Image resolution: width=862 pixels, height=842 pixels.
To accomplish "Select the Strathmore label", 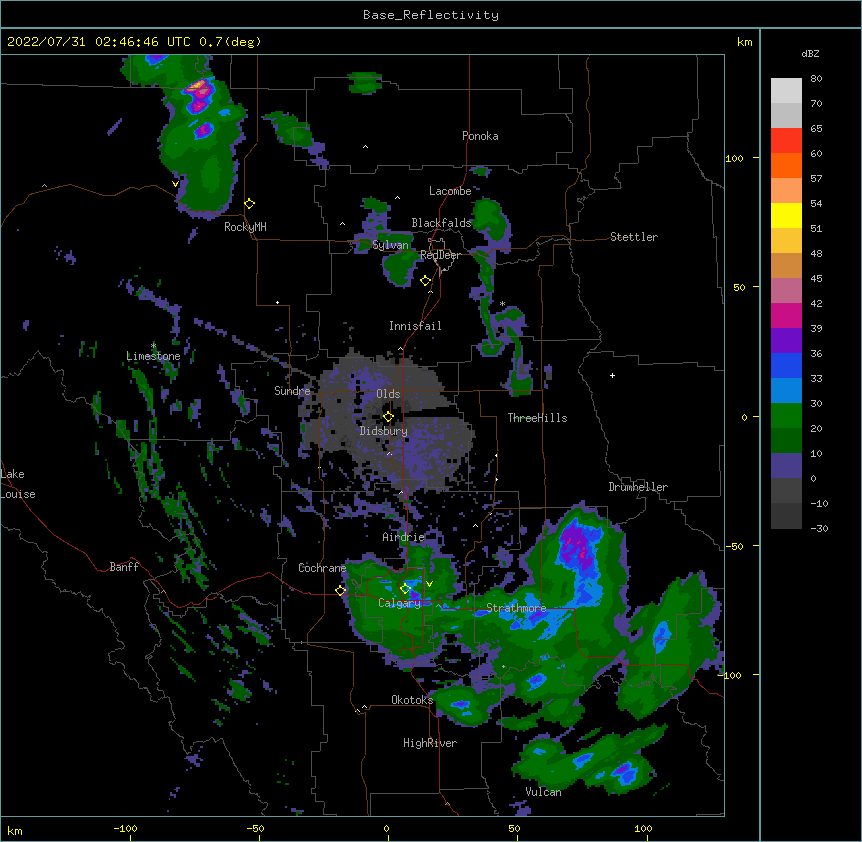I will pyautogui.click(x=516, y=608).
